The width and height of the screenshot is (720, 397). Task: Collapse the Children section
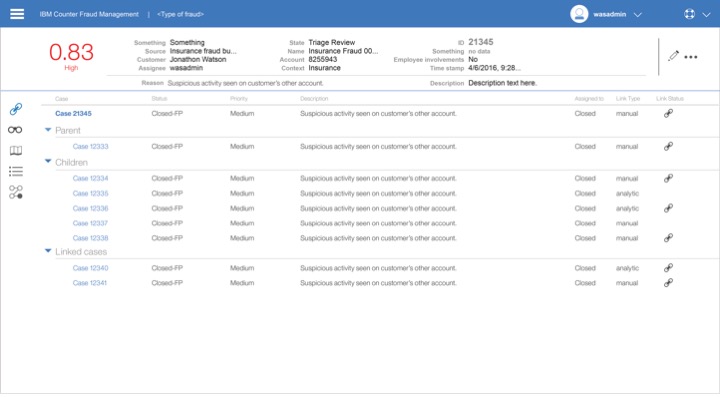(48, 161)
